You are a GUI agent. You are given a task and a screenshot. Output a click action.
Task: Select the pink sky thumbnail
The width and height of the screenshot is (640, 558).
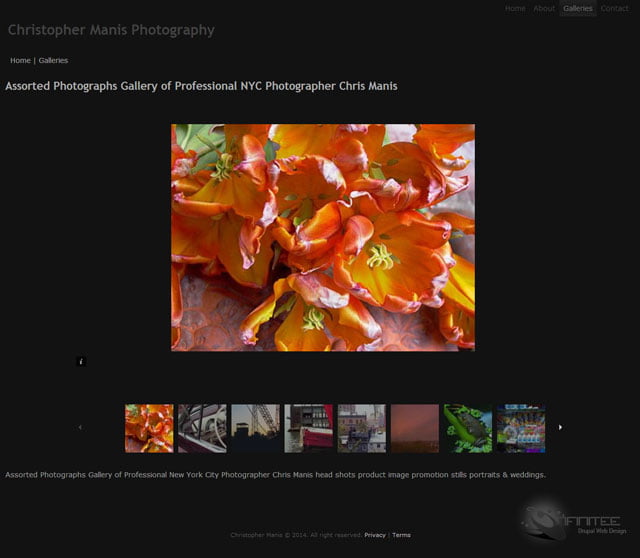click(415, 428)
